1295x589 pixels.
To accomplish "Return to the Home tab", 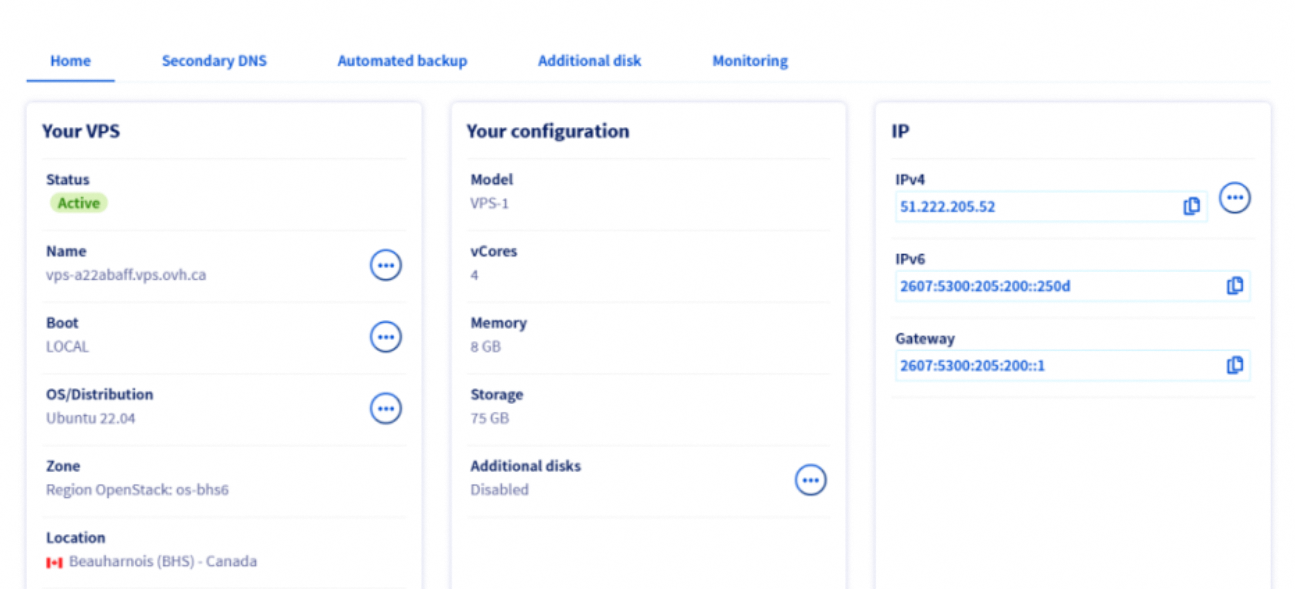I will click(70, 61).
